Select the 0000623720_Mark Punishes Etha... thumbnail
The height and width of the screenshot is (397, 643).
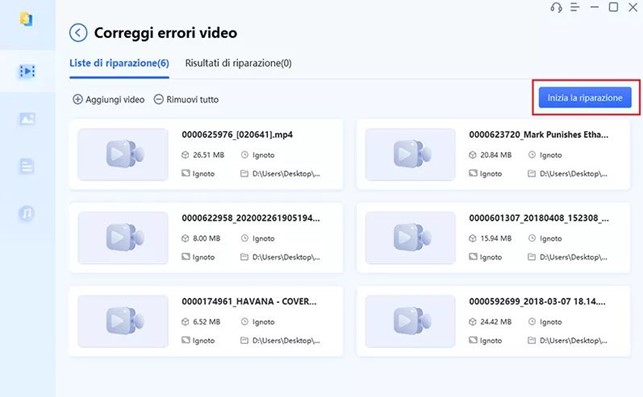410,154
